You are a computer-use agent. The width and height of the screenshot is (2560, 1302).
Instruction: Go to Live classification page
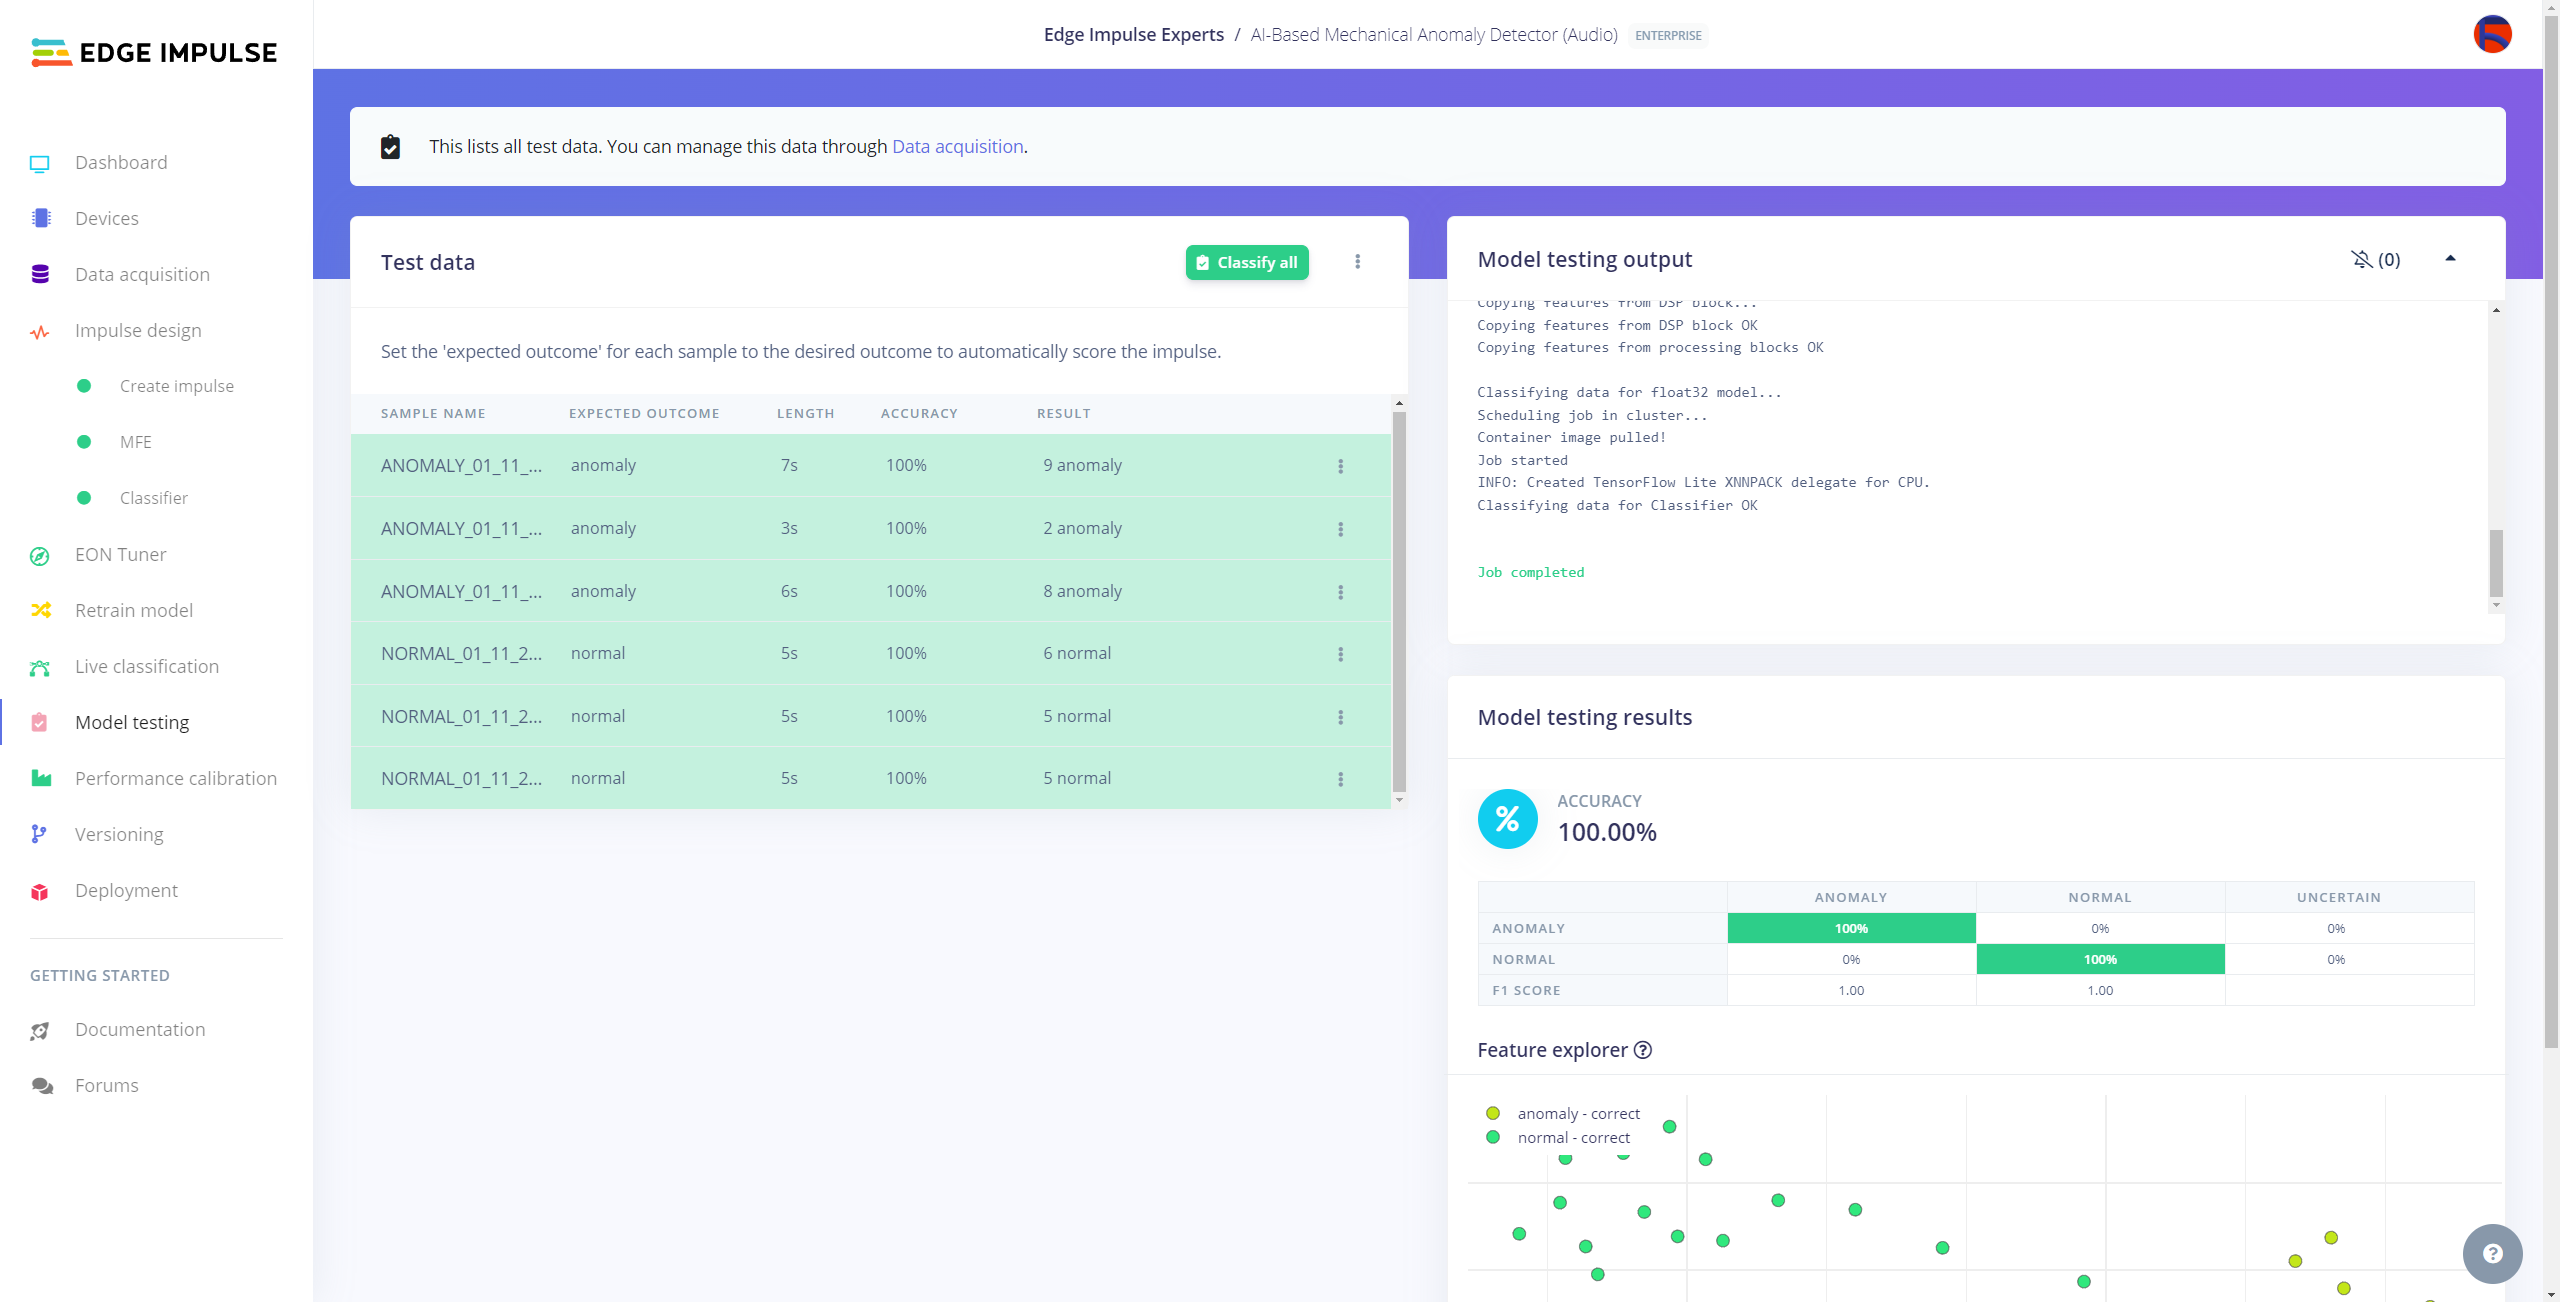tap(146, 666)
